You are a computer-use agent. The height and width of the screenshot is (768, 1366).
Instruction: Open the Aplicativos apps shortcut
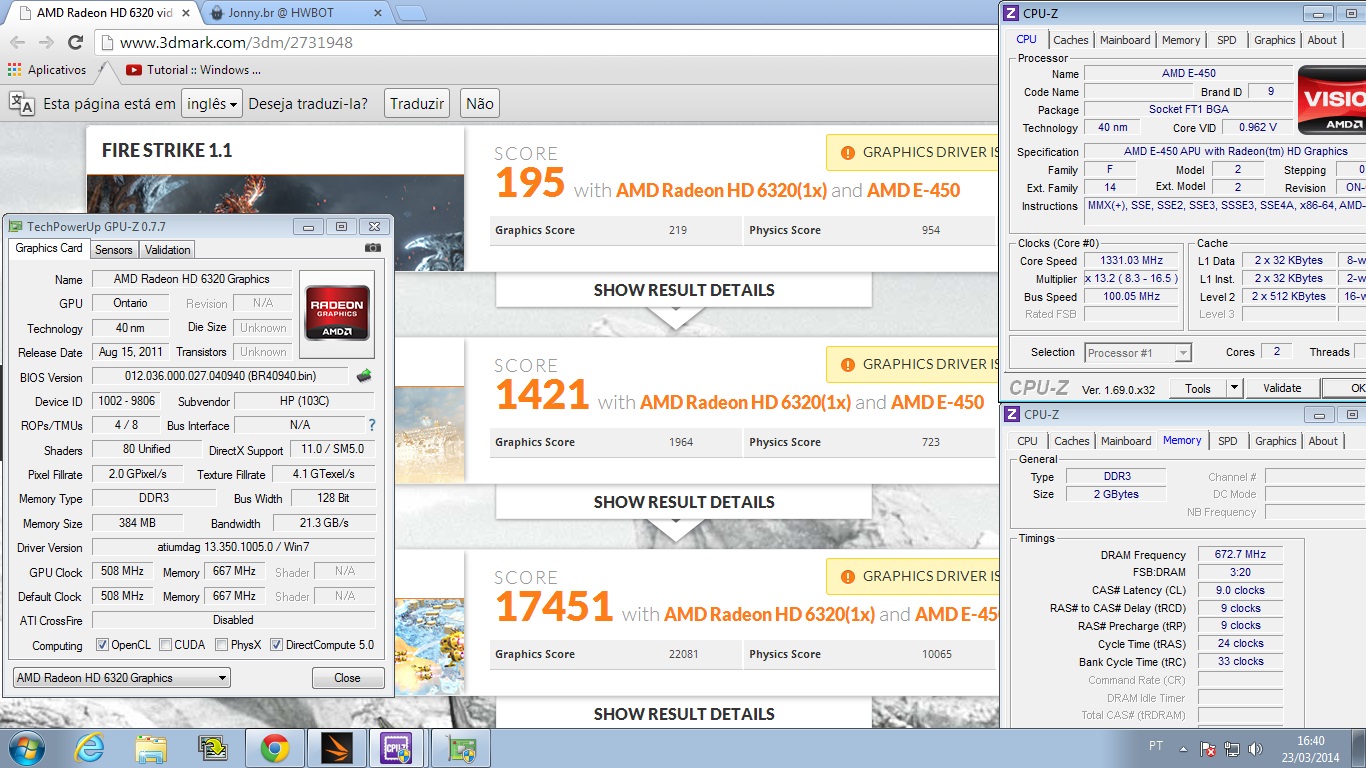(x=47, y=70)
